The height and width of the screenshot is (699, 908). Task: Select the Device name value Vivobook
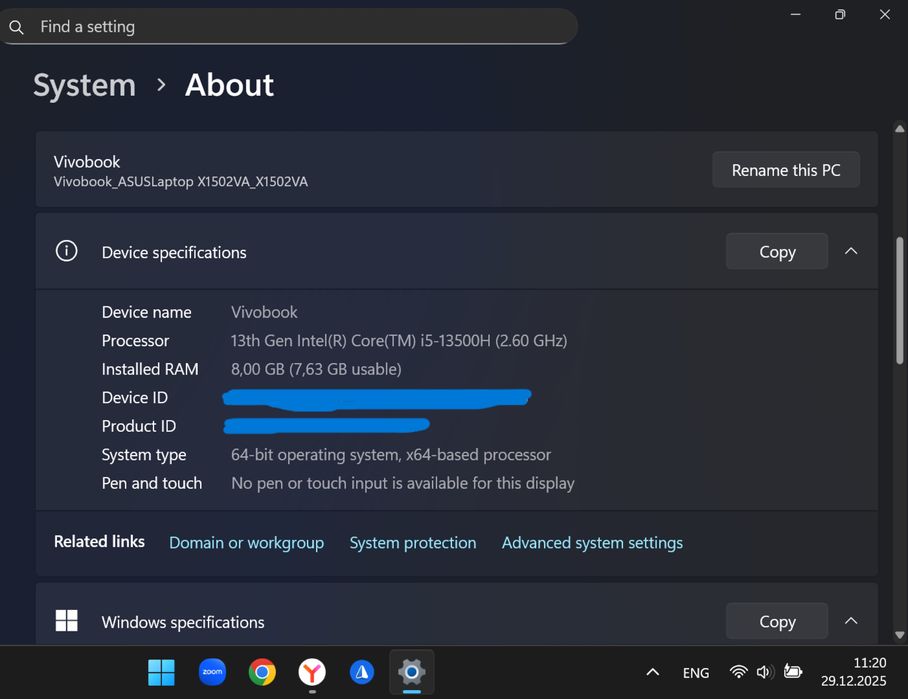[x=264, y=312]
